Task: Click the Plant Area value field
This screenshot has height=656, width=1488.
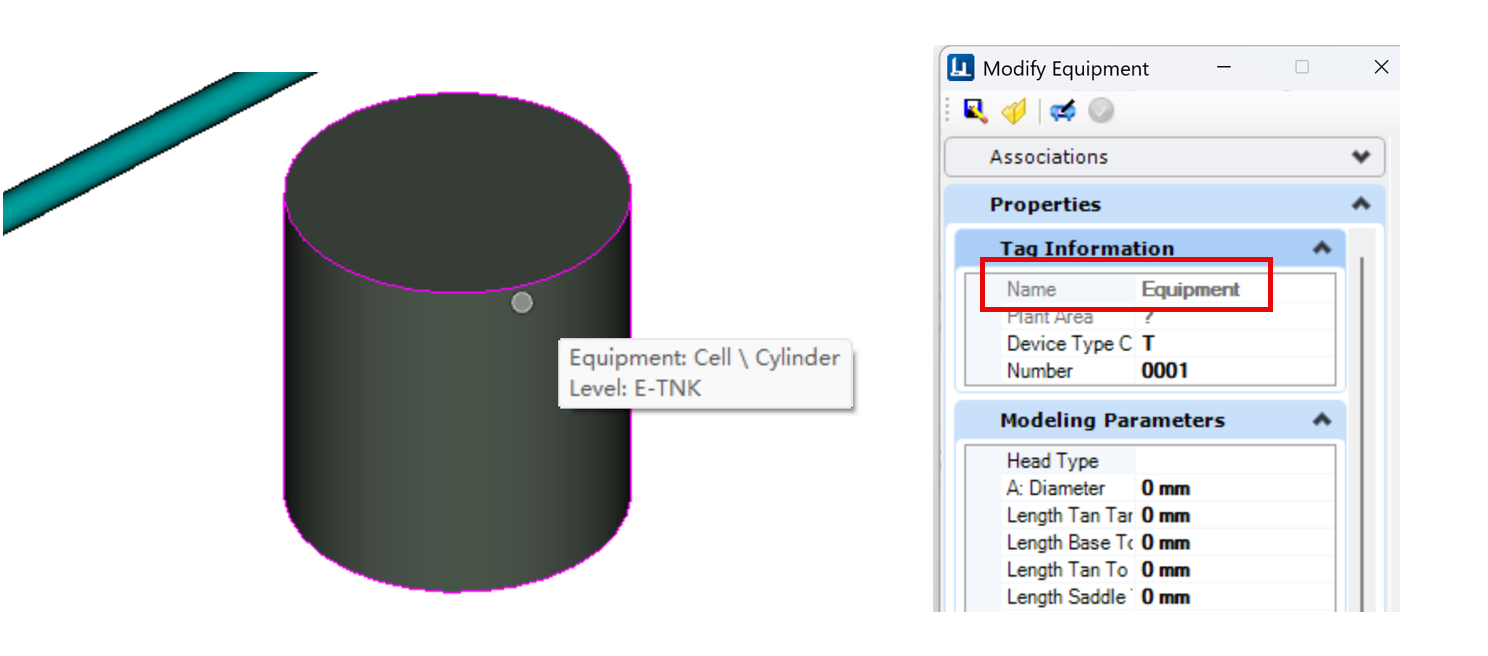Action: 1236,317
